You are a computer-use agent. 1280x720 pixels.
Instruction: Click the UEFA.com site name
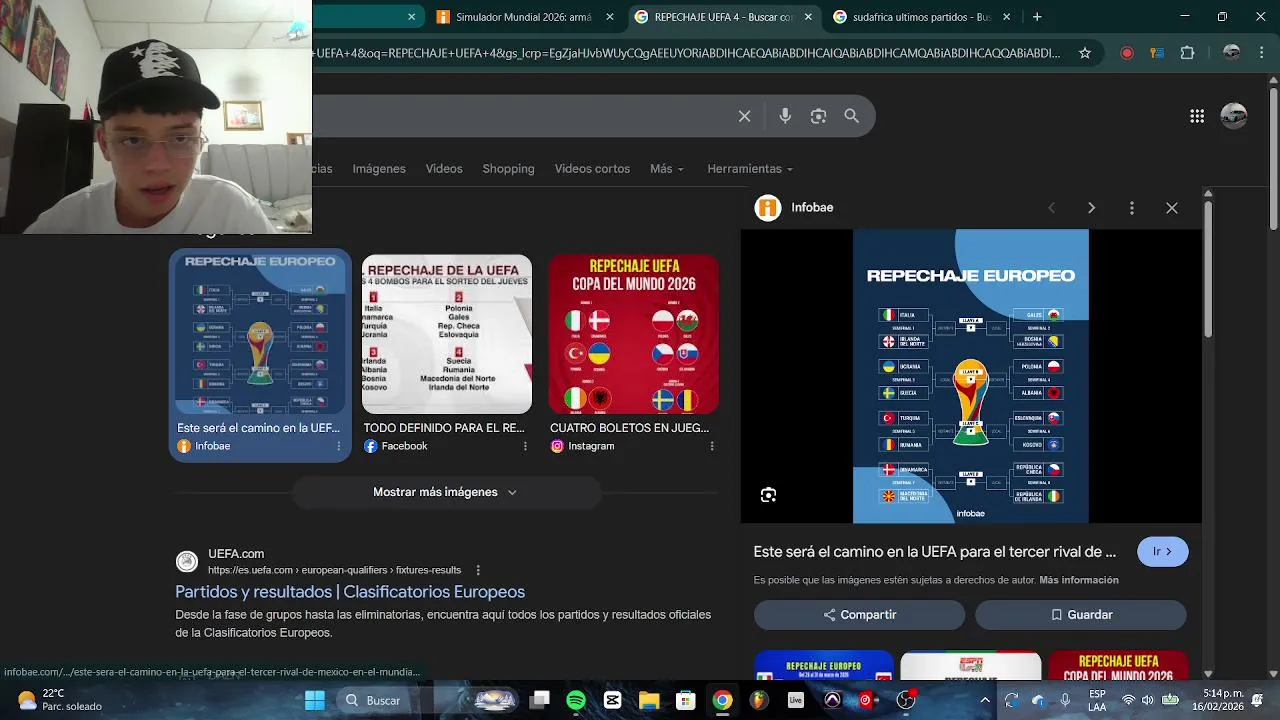(236, 554)
